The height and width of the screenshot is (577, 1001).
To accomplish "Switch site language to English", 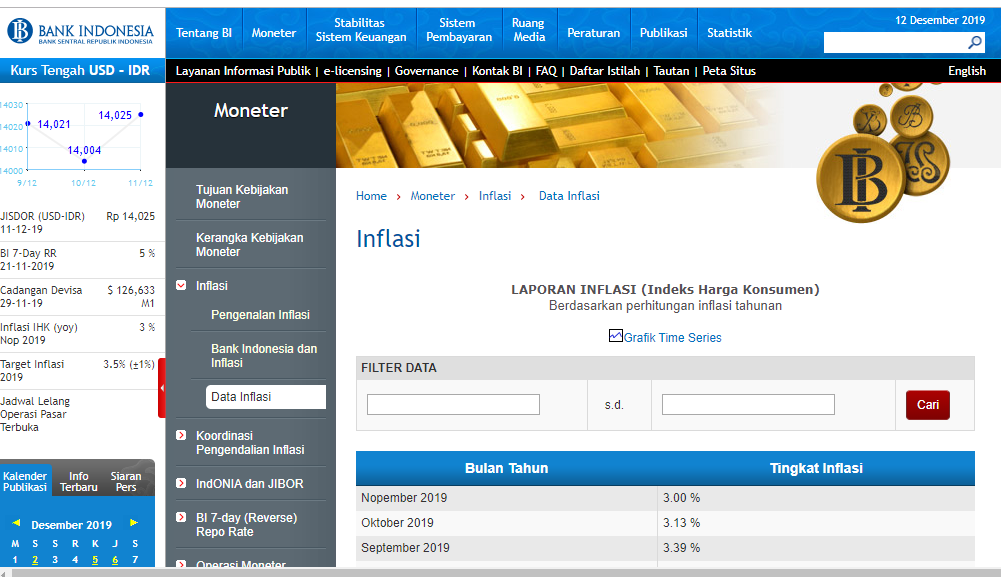I will [x=966, y=71].
